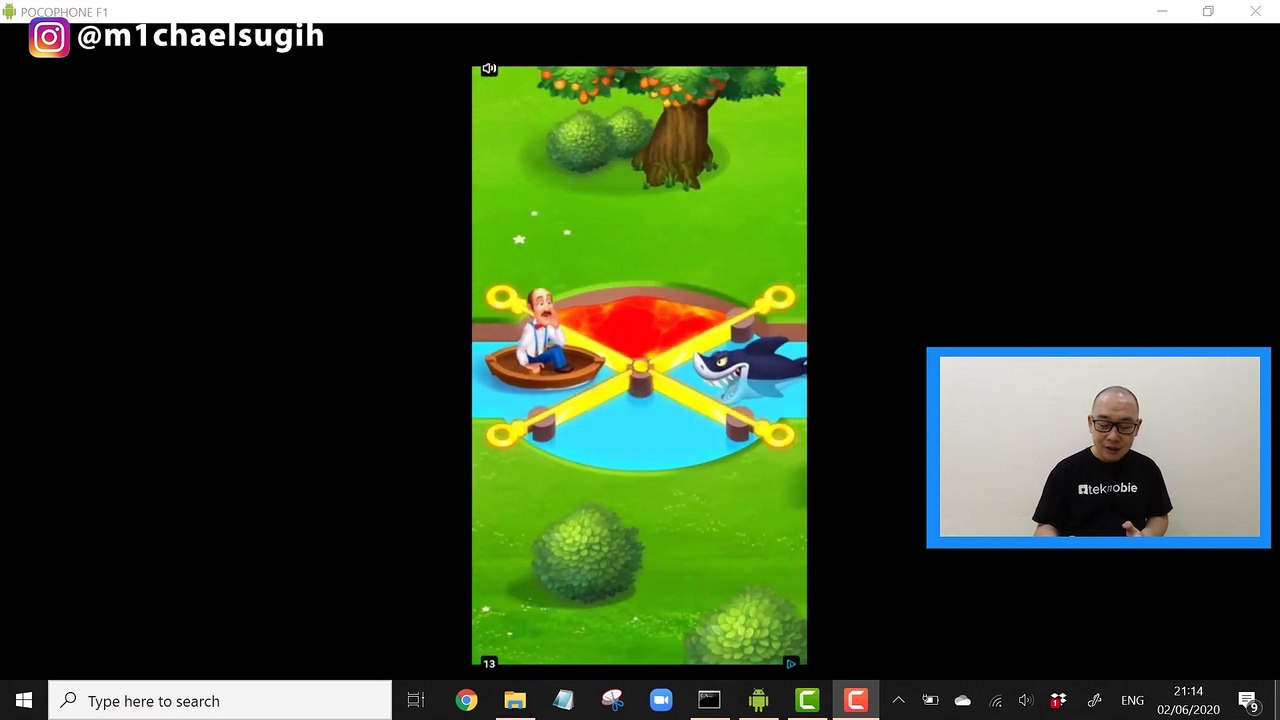Open the red Camtasia Recorder taskbar icon

855,700
